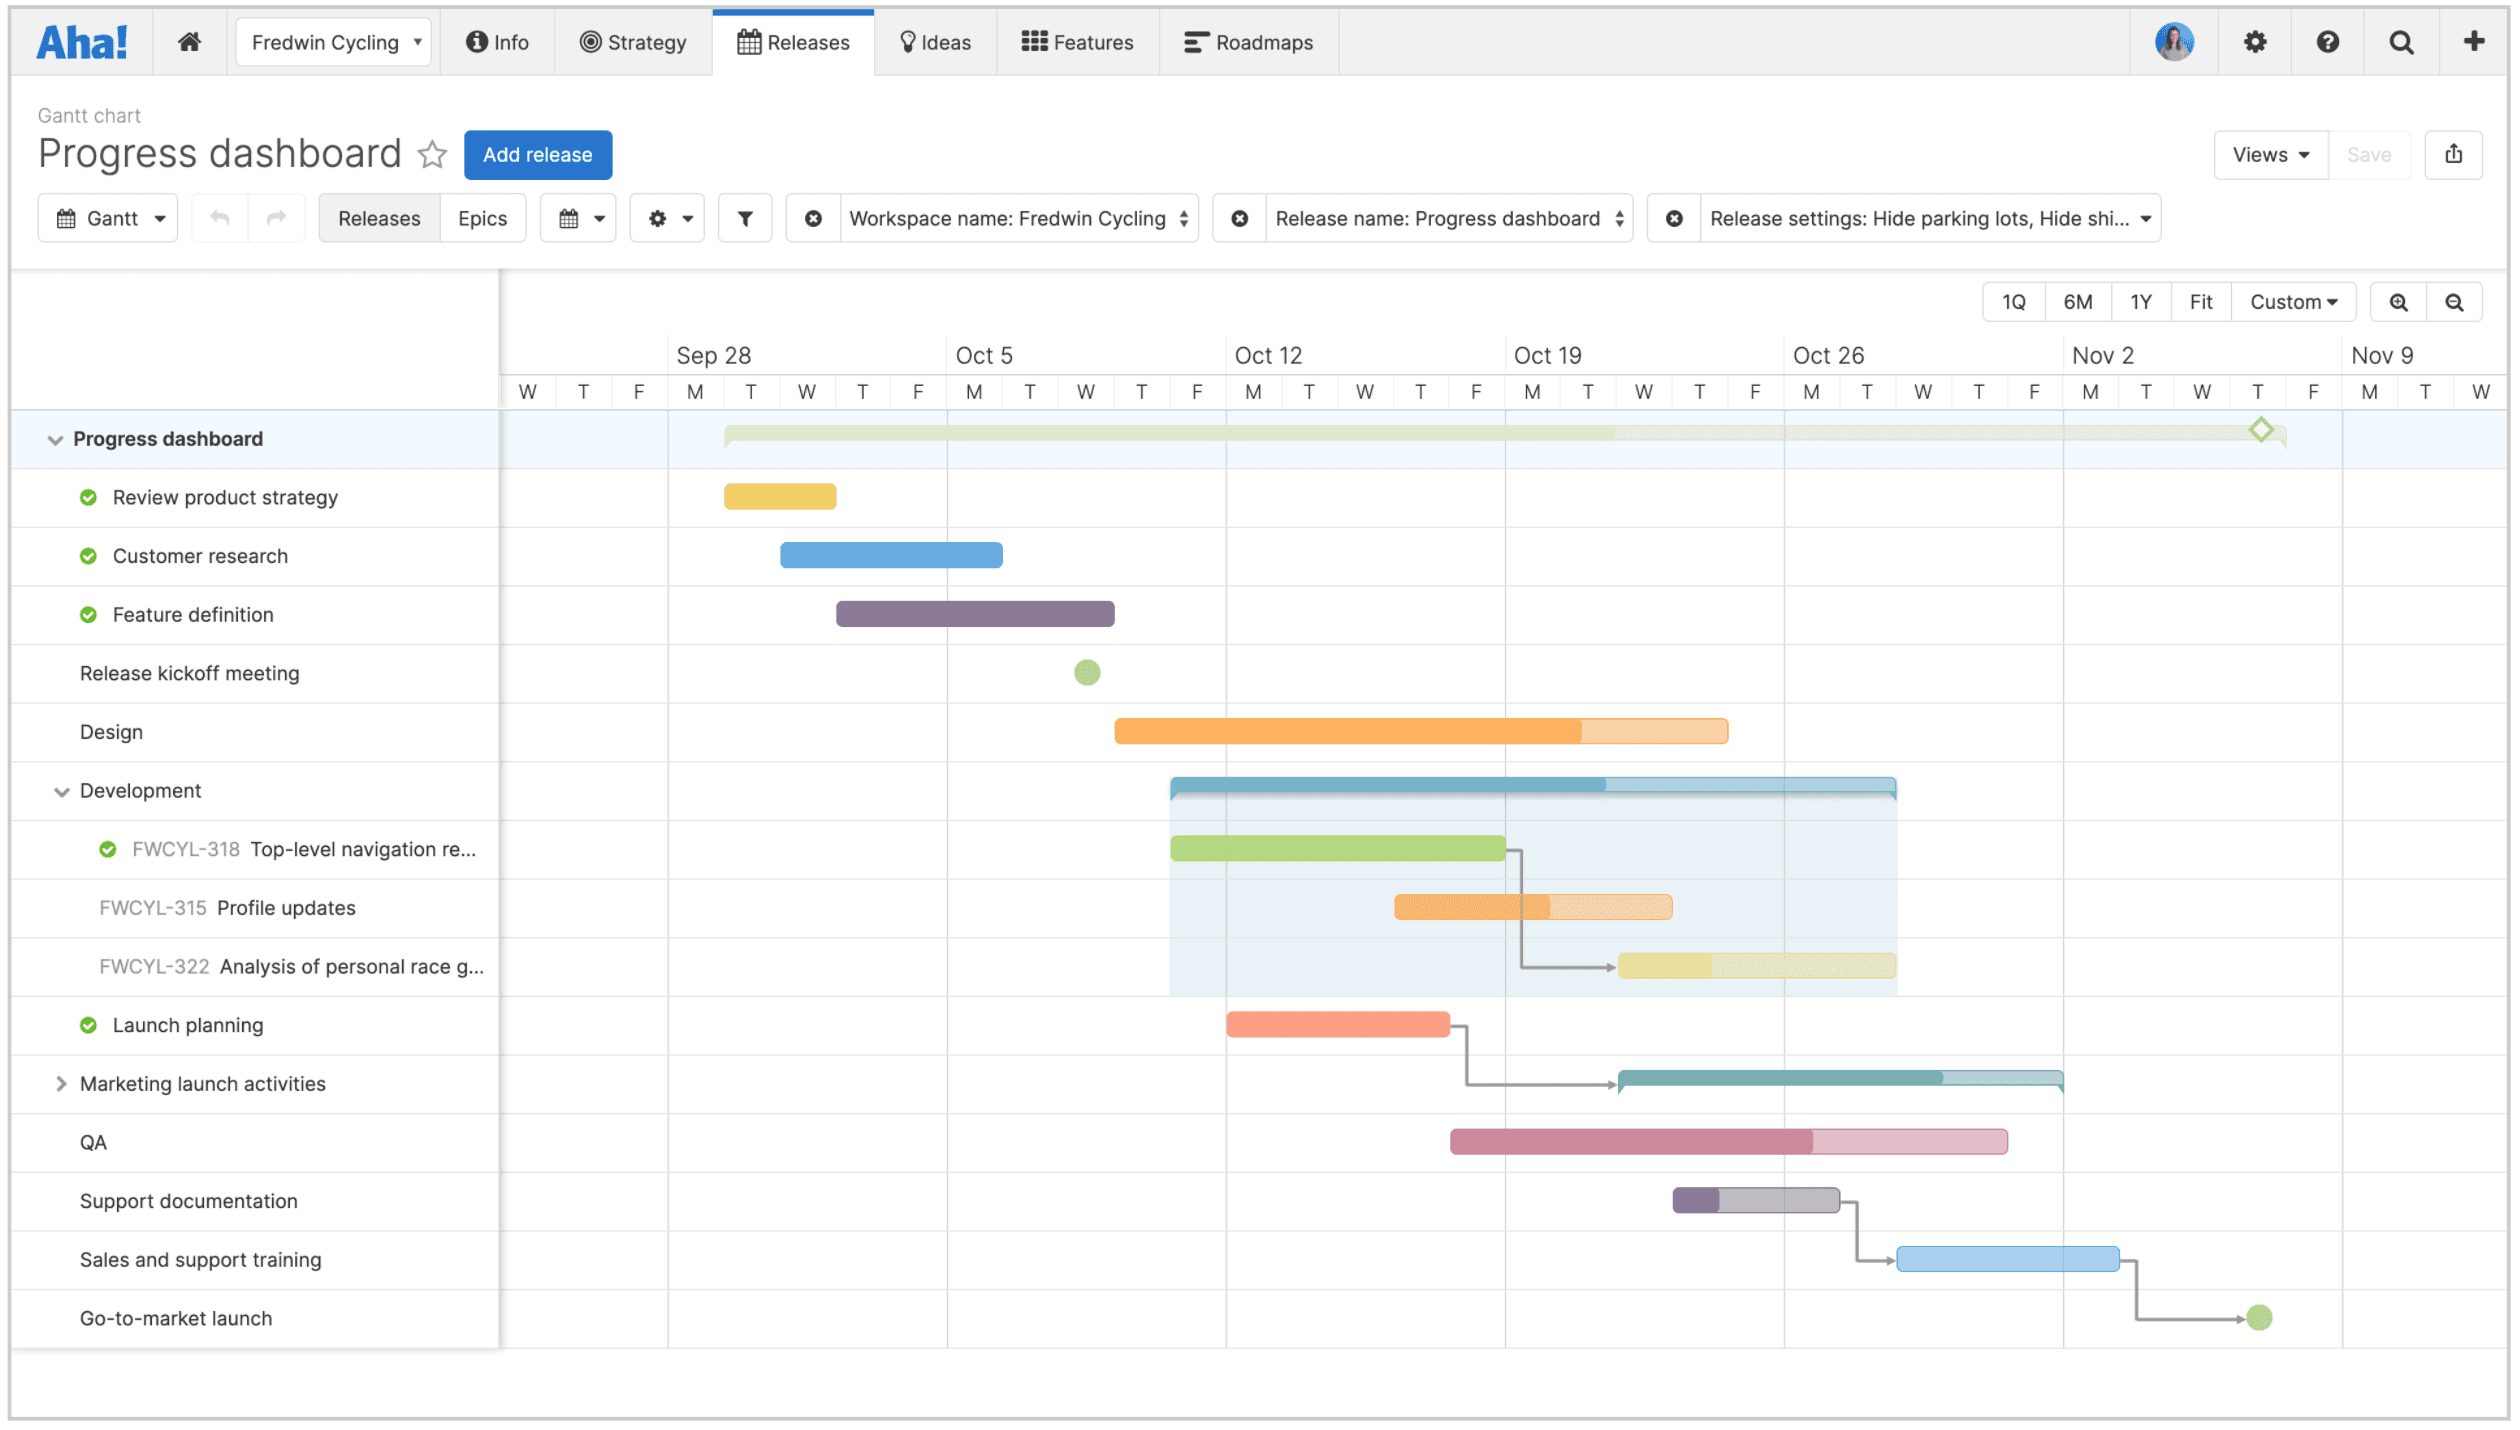
Task: Switch the view toggle to Epics
Action: pyautogui.click(x=482, y=218)
